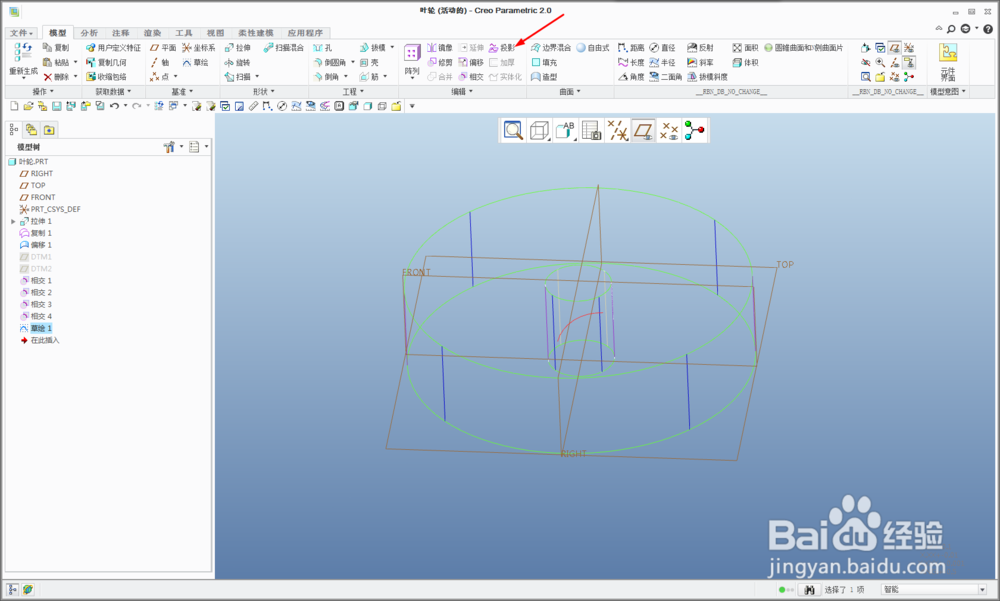The width and height of the screenshot is (1000, 601).
Task: Toggle point display in graphics toolbar
Action: coord(669,131)
